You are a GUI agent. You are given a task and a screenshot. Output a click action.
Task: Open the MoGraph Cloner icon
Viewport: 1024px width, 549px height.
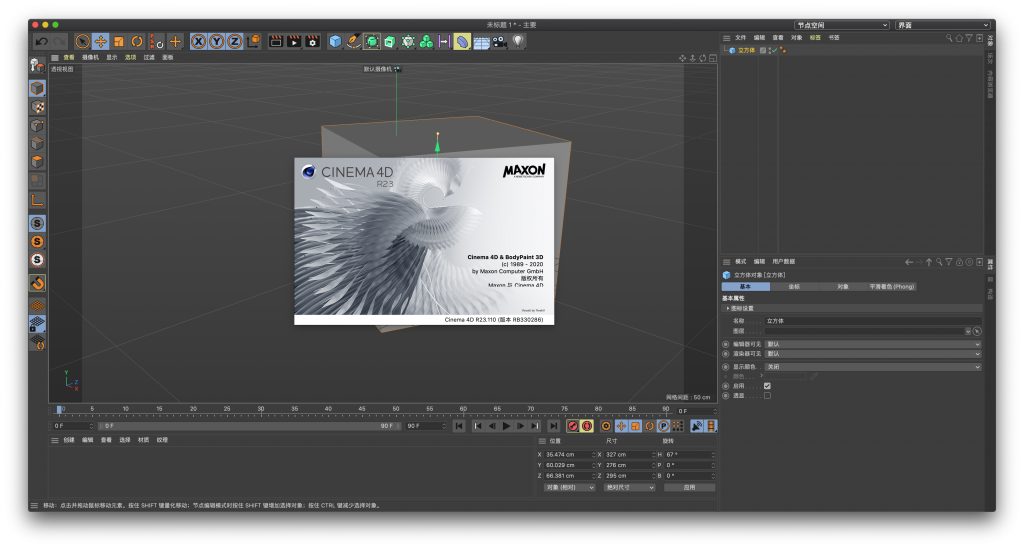pos(426,41)
